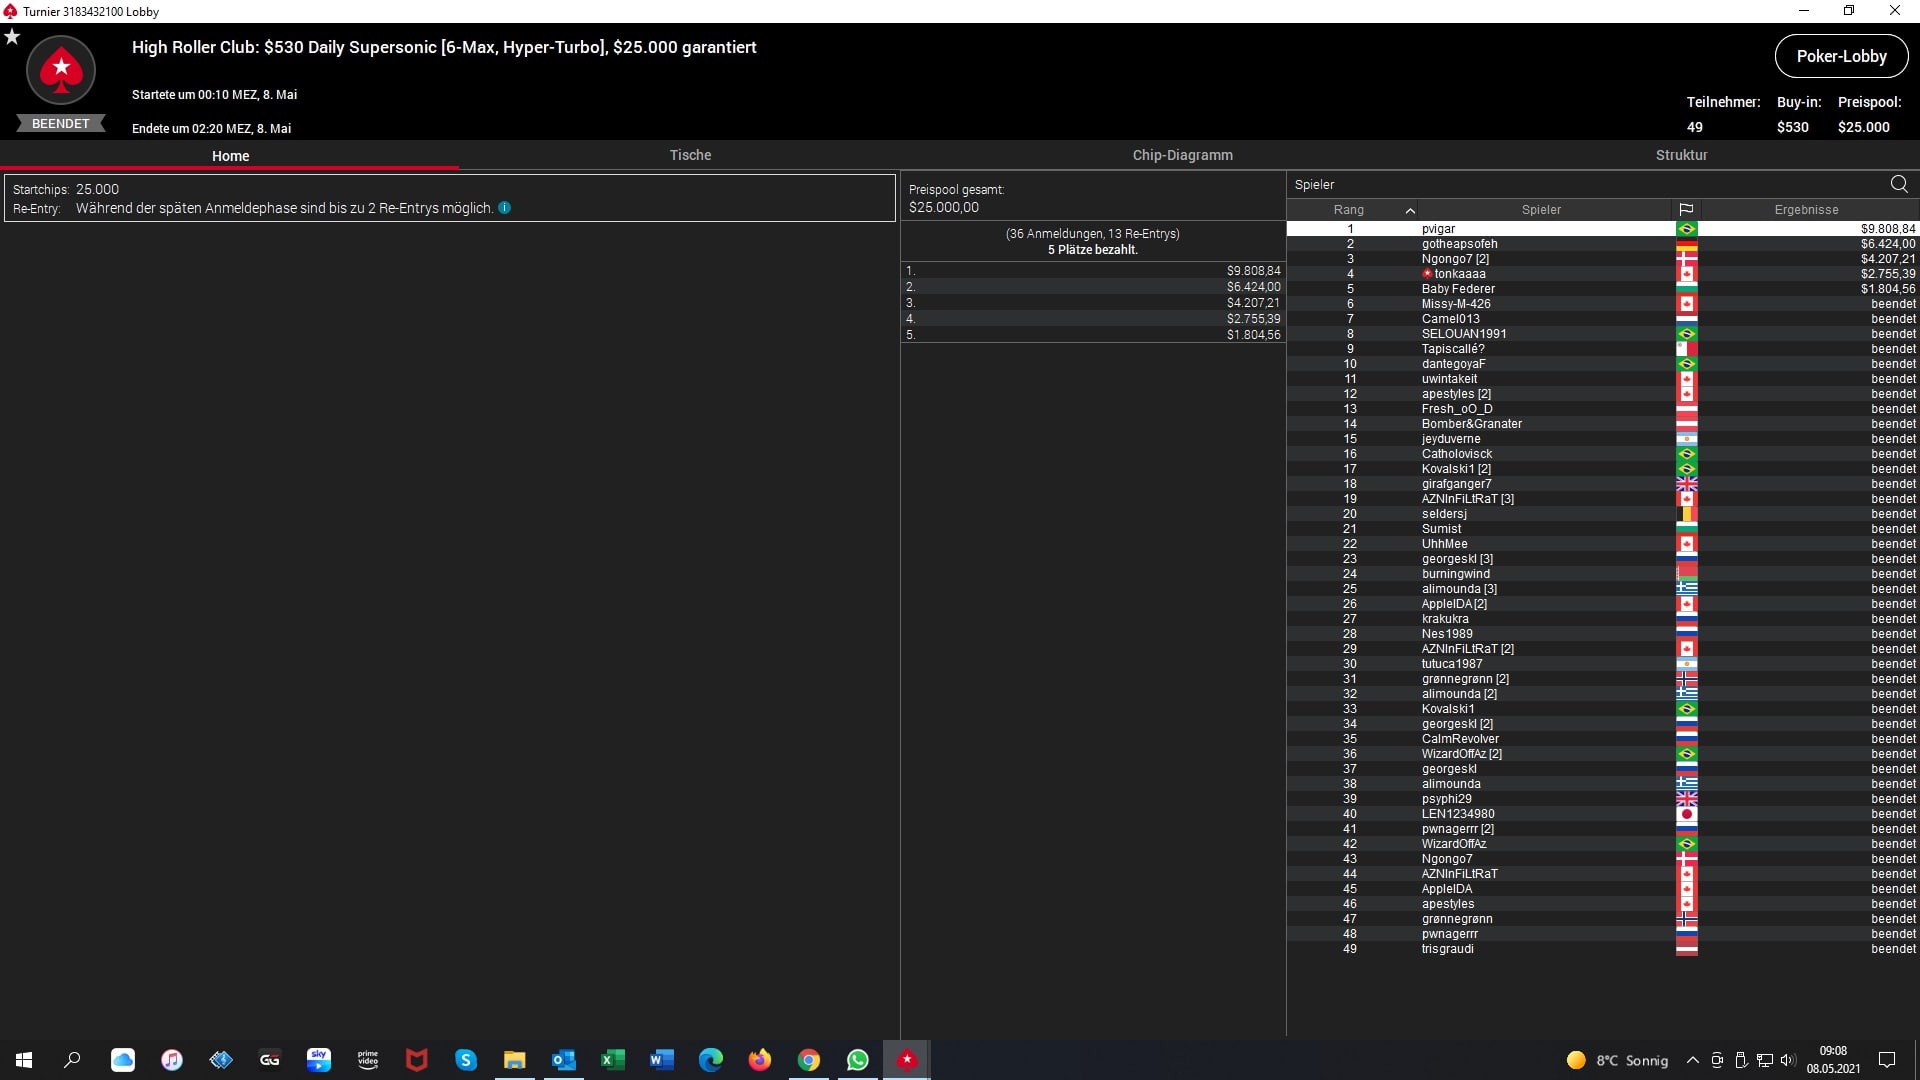
Task: Switch to the Struktur tab
Action: click(1681, 155)
